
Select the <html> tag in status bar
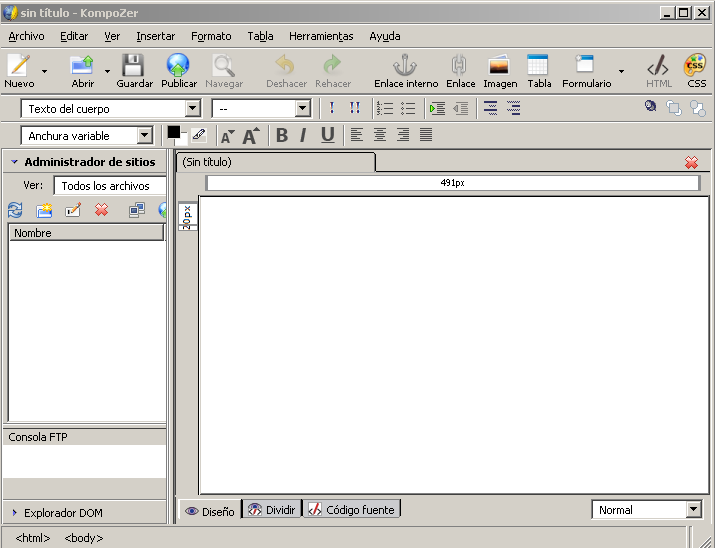(32, 538)
